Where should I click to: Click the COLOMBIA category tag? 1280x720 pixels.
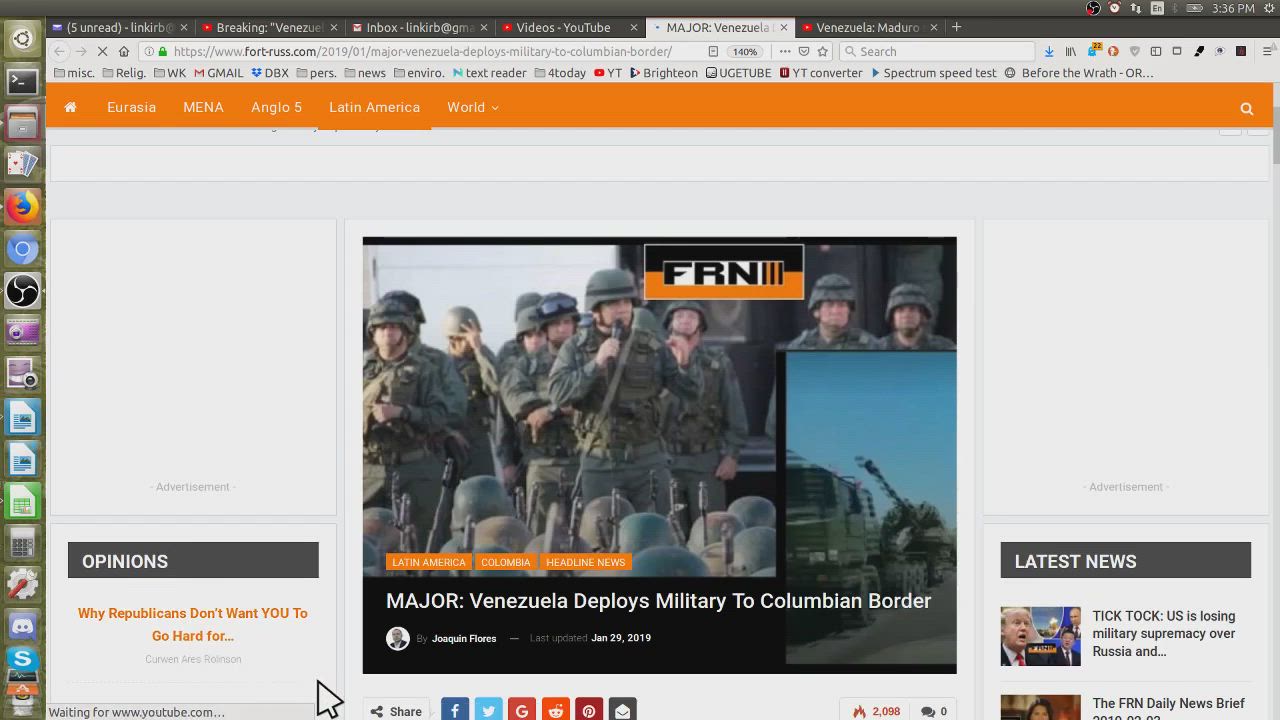pos(505,562)
